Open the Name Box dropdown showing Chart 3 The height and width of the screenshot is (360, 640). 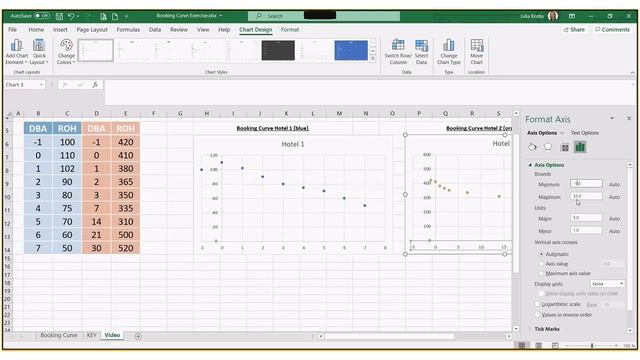(41, 84)
